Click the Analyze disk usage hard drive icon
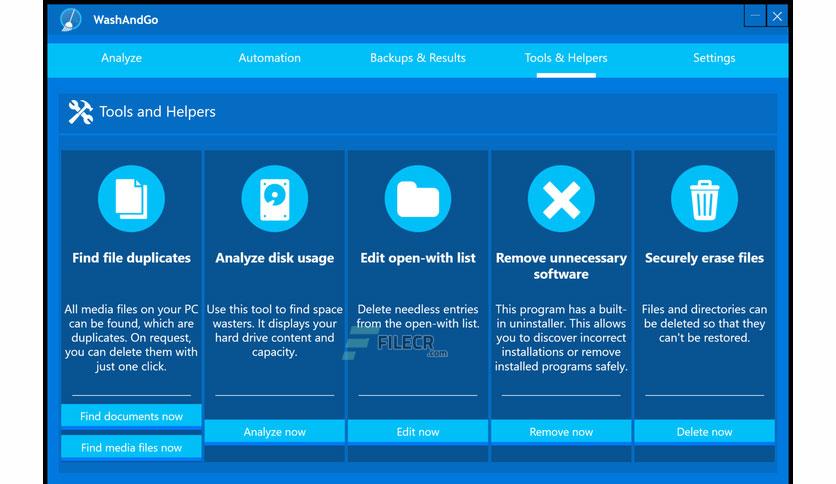The height and width of the screenshot is (484, 836). tap(275, 198)
